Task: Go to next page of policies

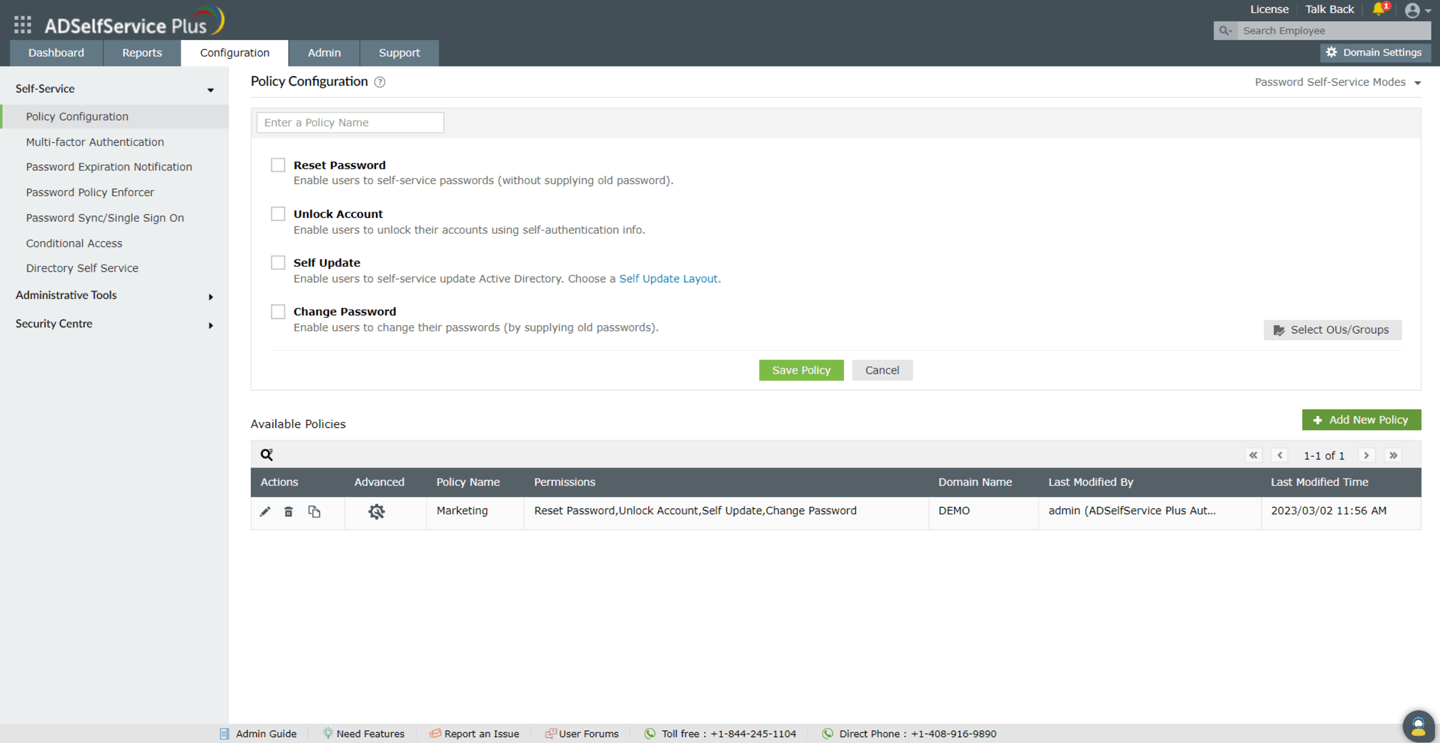Action: (1367, 455)
